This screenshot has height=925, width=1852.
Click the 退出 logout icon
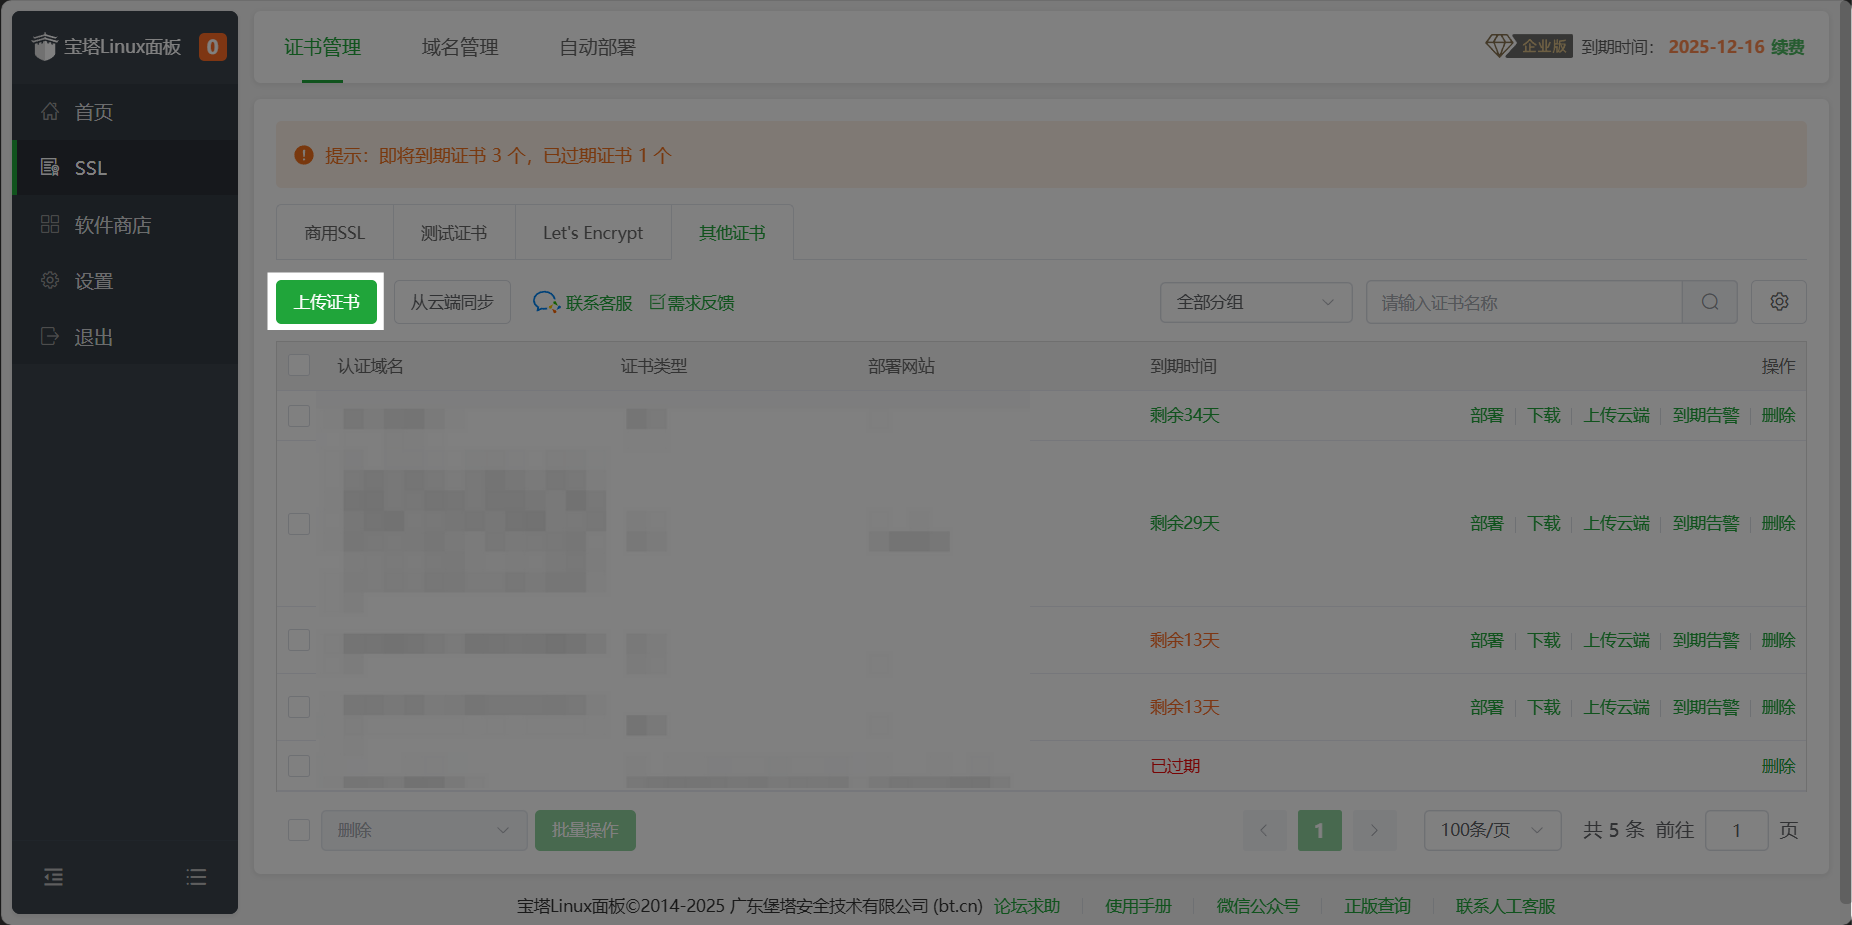coord(49,336)
